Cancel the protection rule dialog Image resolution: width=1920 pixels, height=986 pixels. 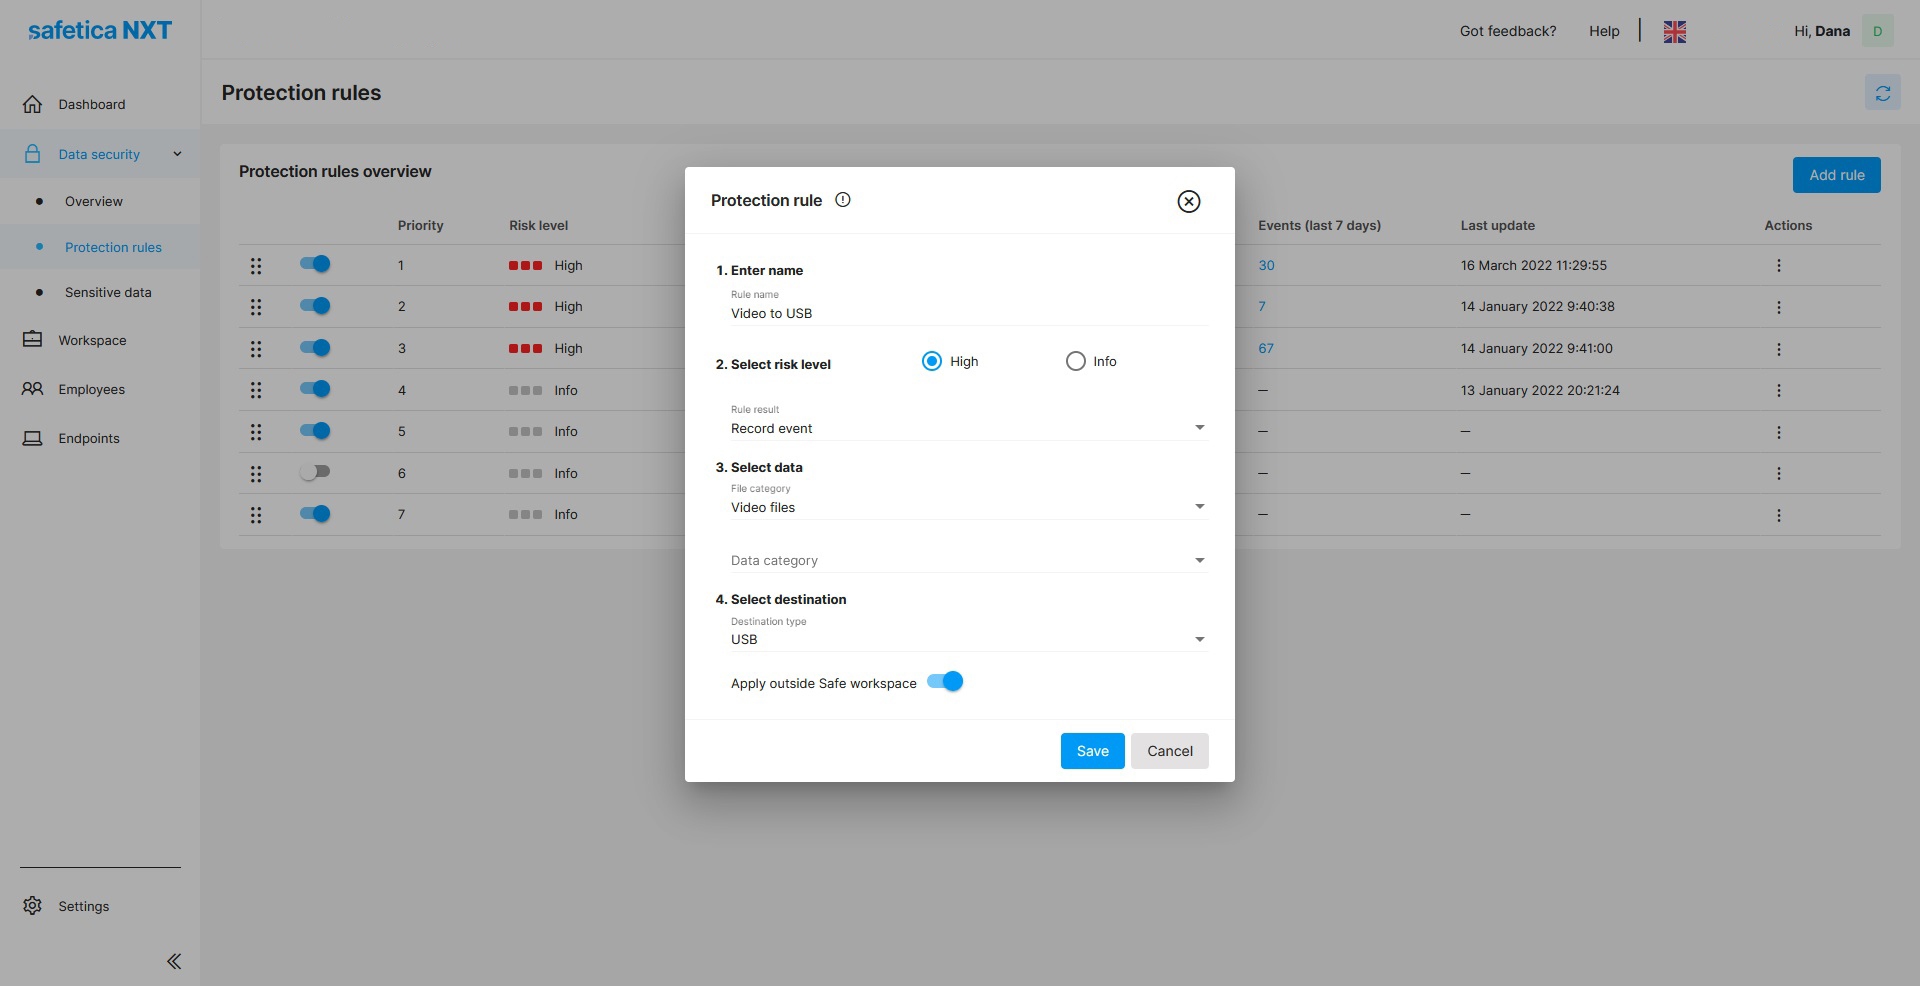(x=1169, y=751)
